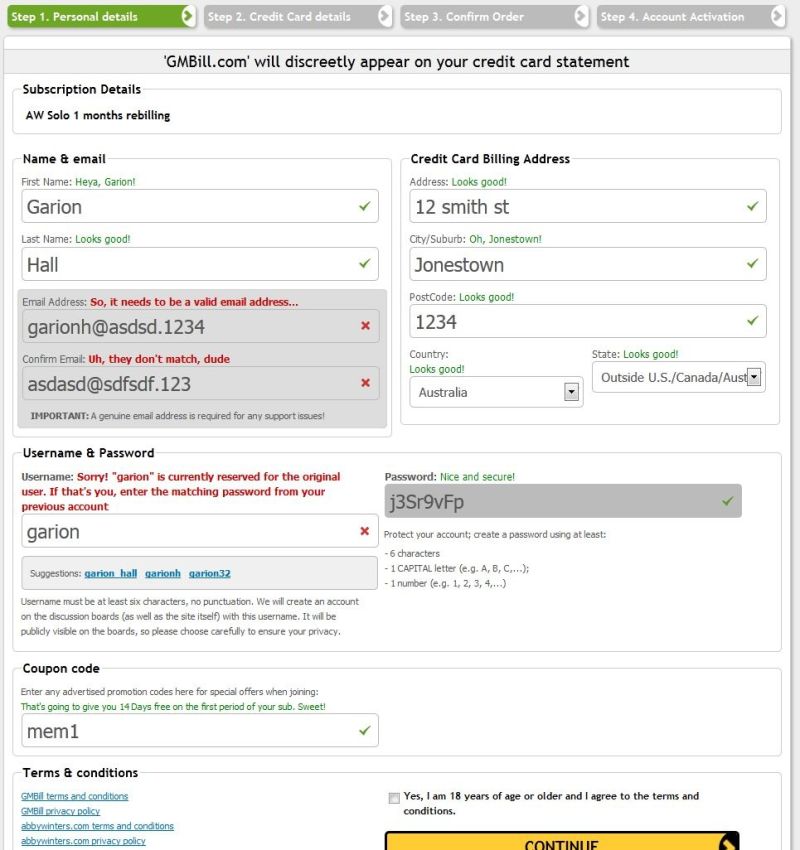Click the arrow icon on Step 4 tab
The image size is (800, 850).
tap(777, 16)
